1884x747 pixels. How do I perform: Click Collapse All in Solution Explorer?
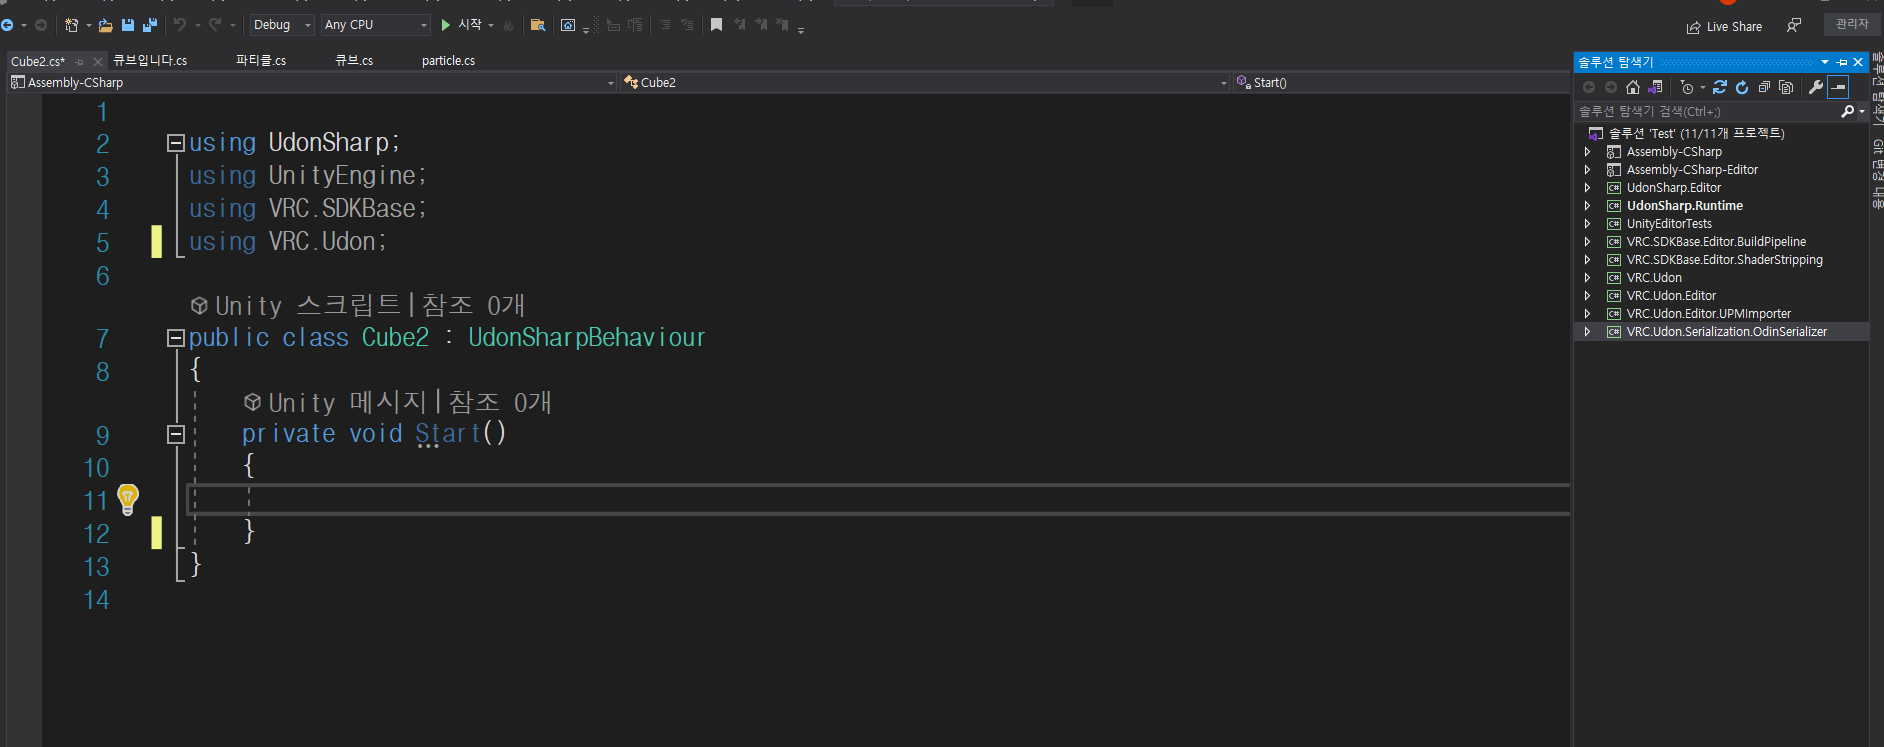click(1764, 87)
